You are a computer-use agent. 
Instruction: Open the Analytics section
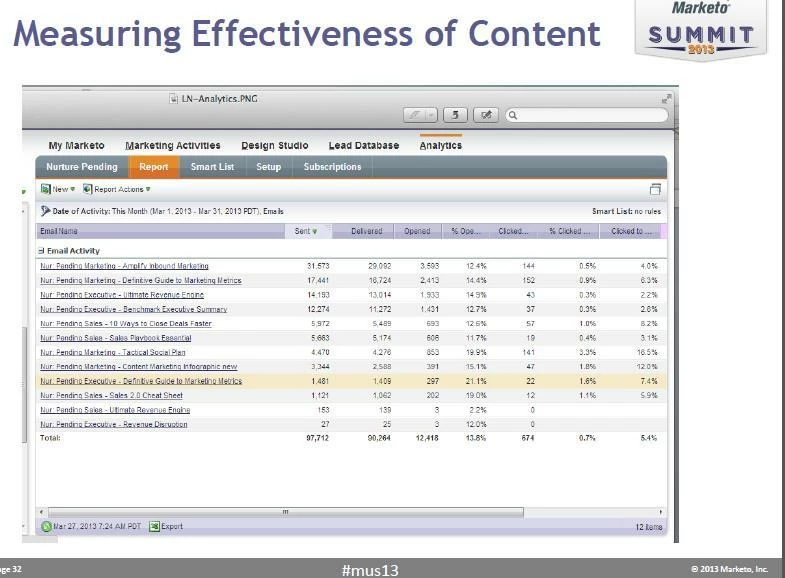tap(441, 146)
